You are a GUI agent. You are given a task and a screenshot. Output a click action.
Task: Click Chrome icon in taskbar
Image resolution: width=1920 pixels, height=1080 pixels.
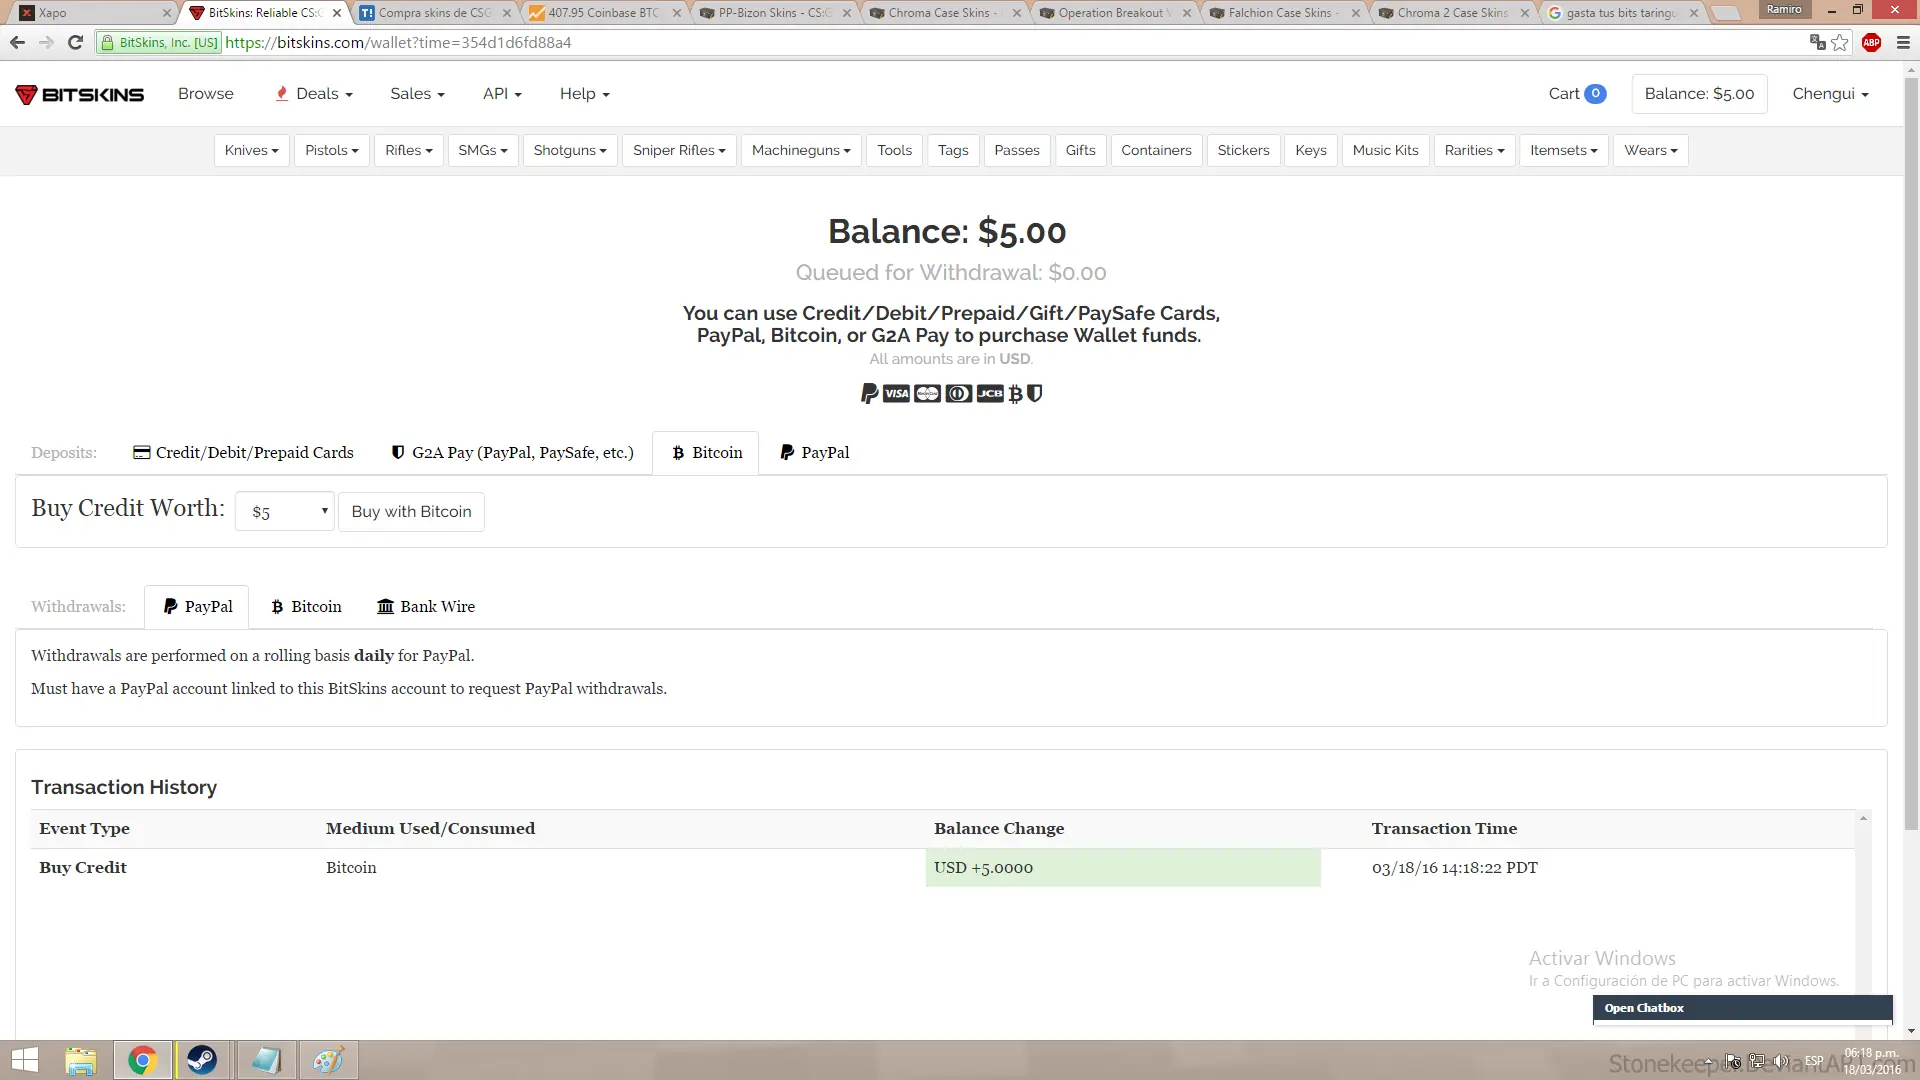point(142,1060)
